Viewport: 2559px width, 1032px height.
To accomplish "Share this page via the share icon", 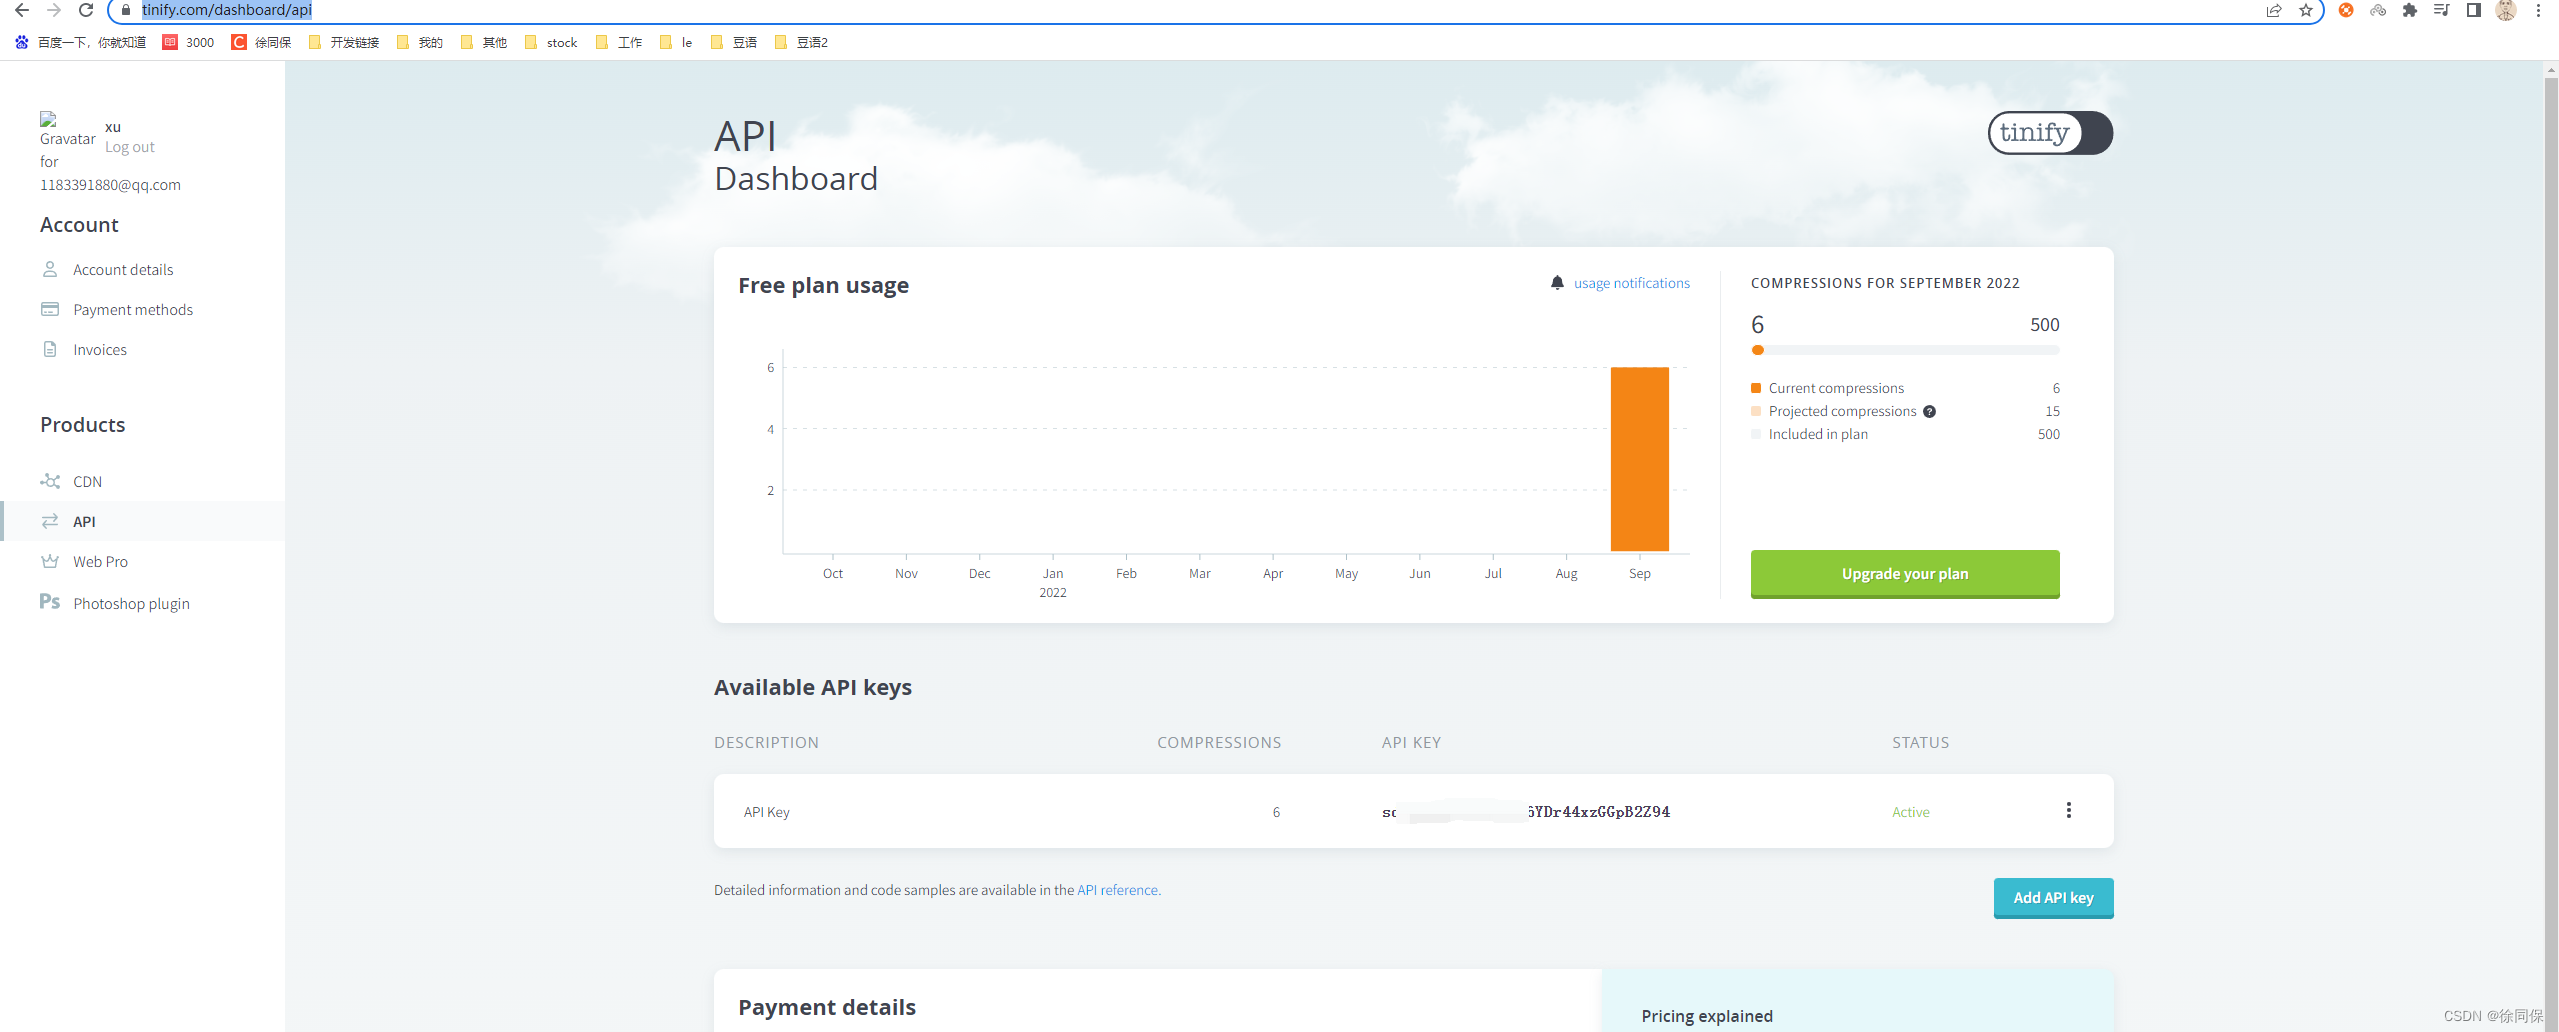I will click(x=2274, y=10).
